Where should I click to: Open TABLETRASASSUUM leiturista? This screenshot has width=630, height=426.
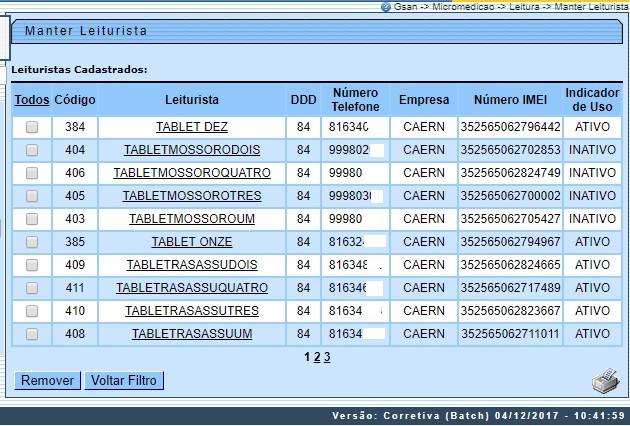click(192, 334)
